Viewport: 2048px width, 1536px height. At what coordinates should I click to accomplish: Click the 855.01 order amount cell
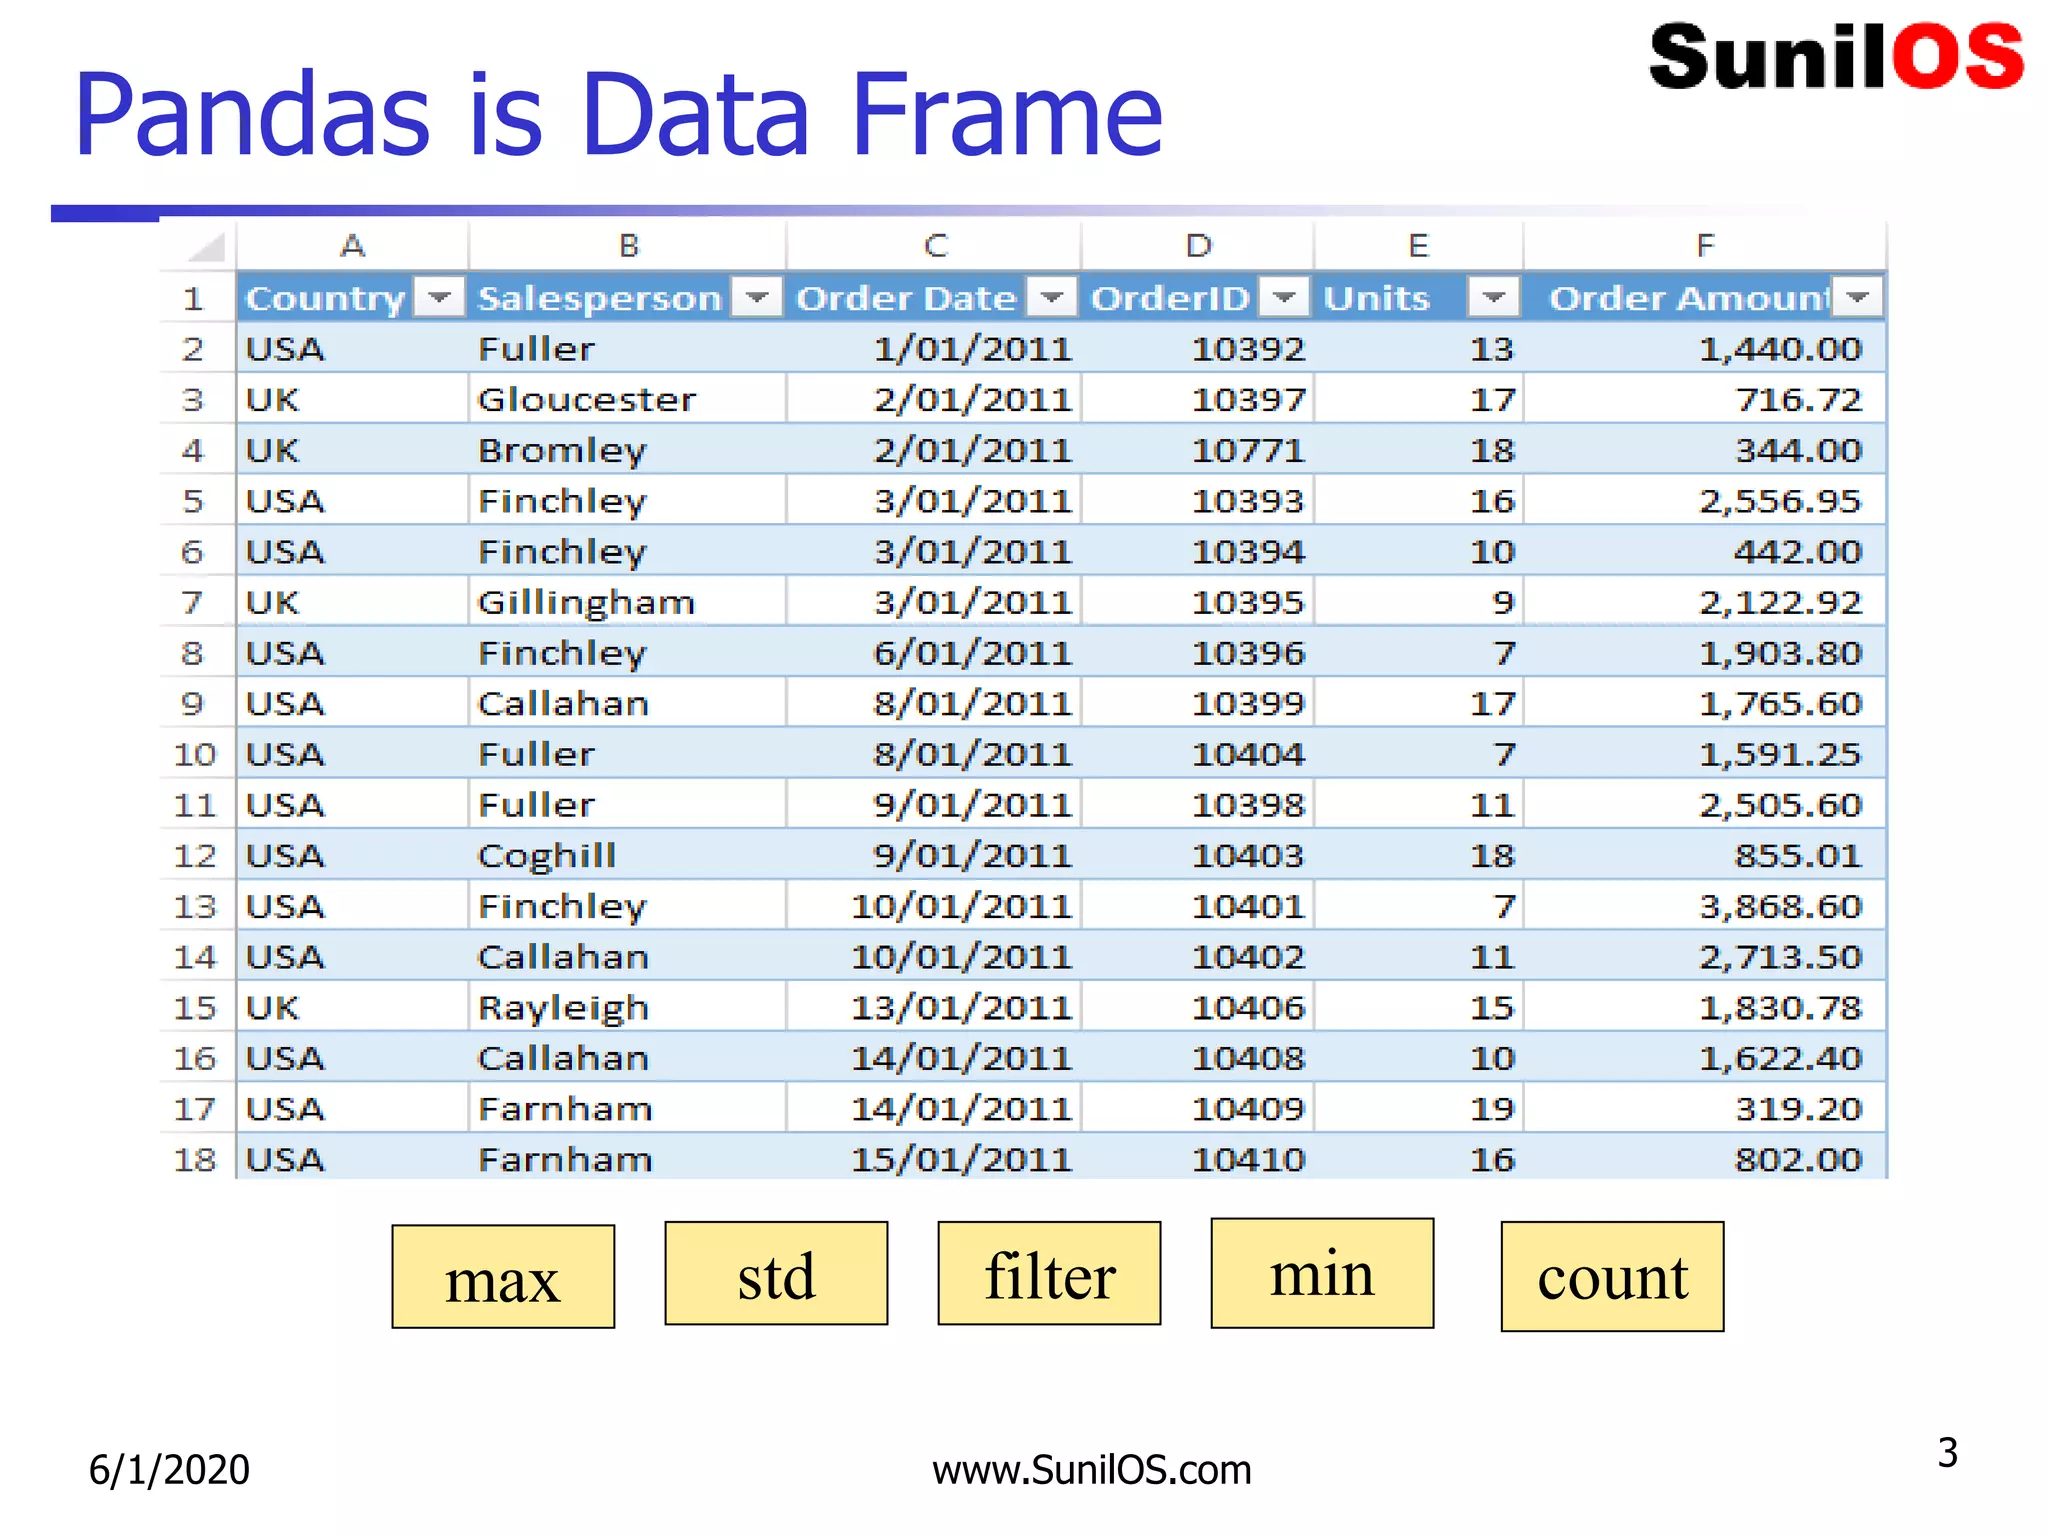coord(1705,855)
